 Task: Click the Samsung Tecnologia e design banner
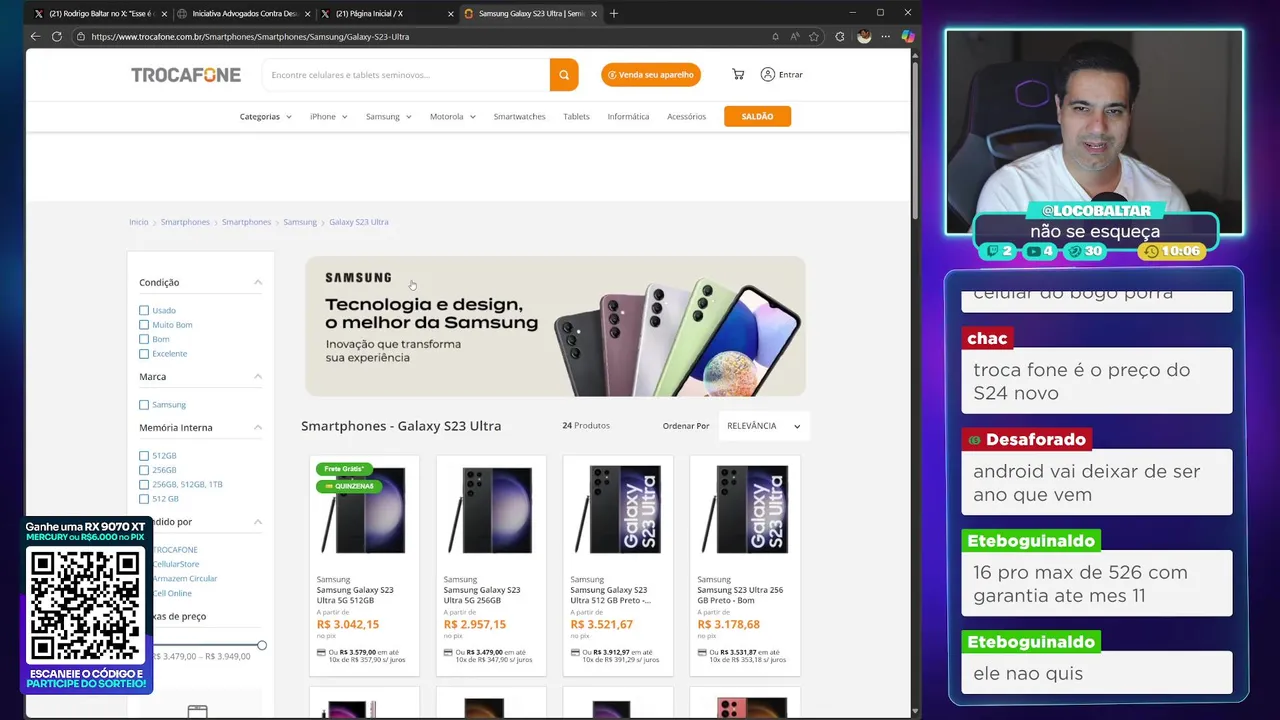[x=555, y=326]
